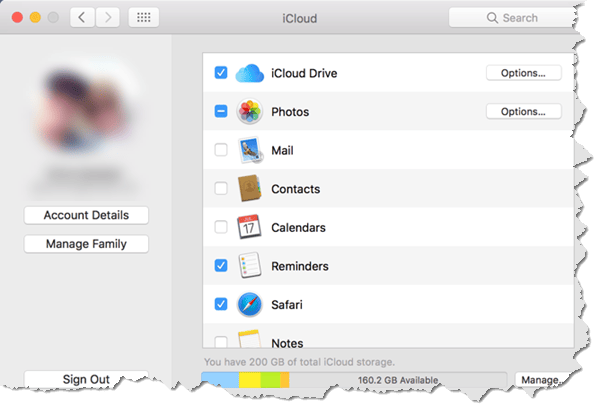Click the yellow storage bar segment
The height and width of the screenshot is (413, 606).
[250, 380]
